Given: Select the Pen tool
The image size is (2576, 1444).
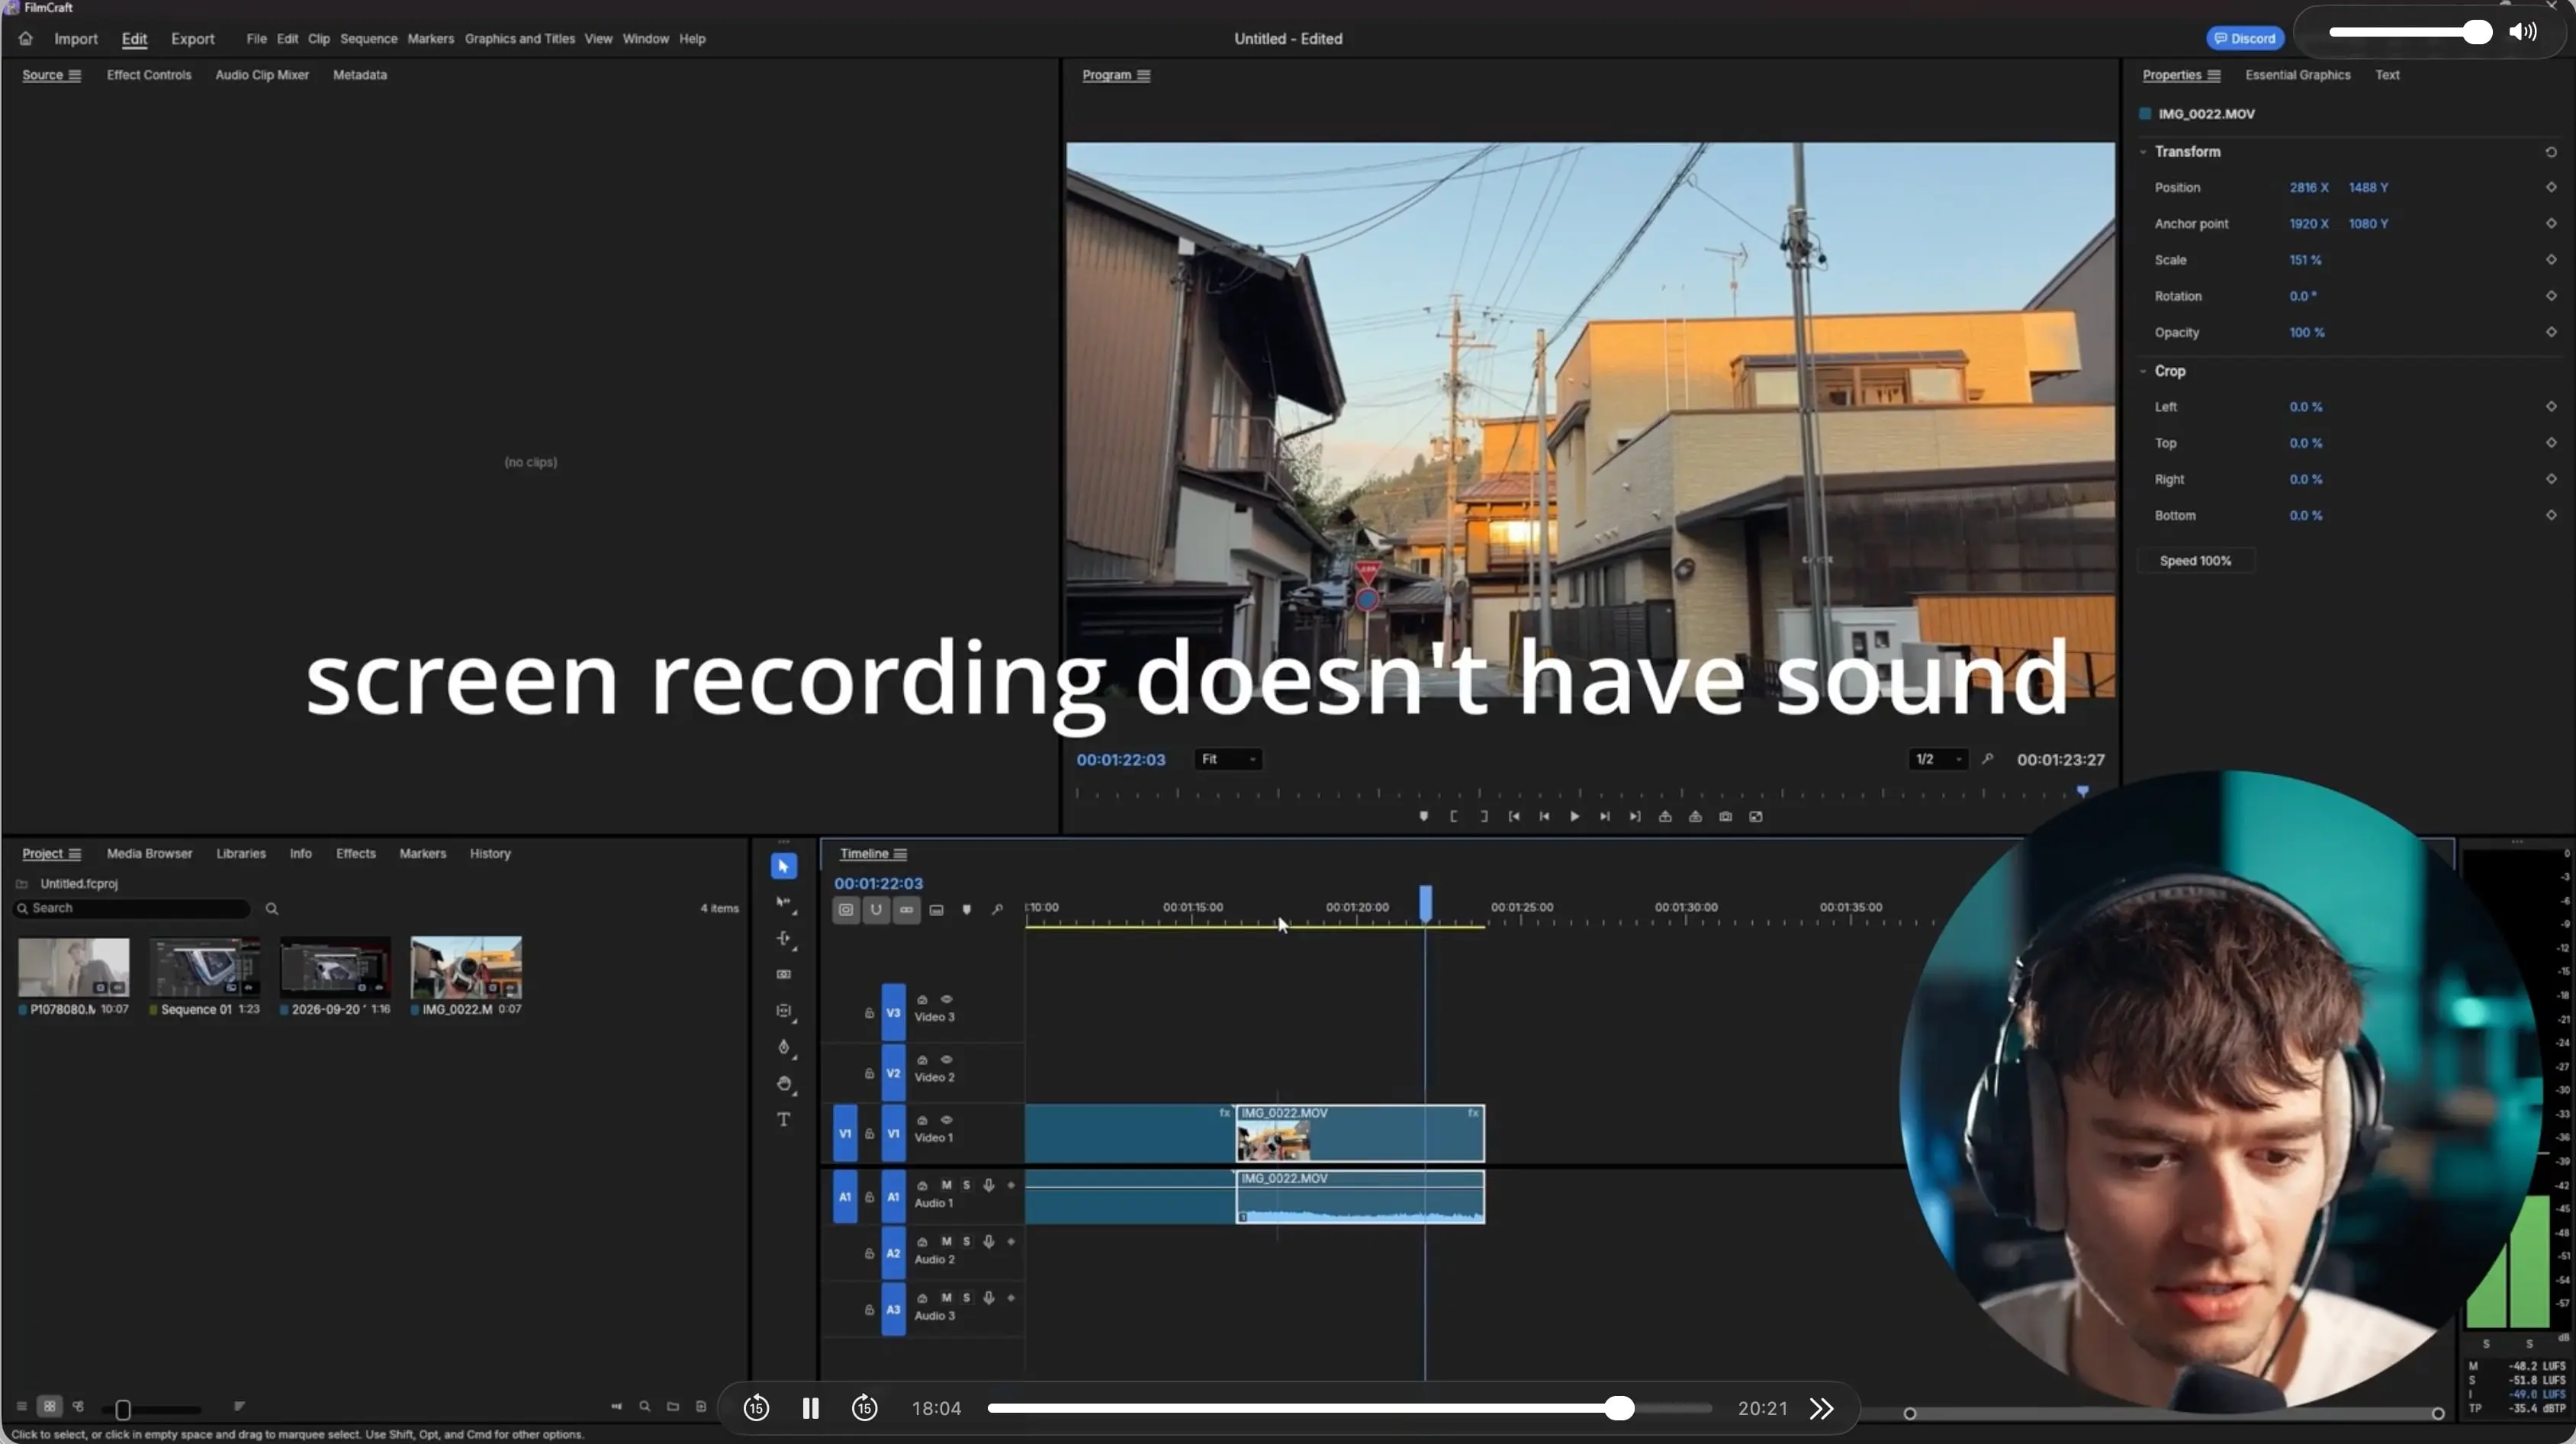Looking at the screenshot, I should pyautogui.click(x=783, y=1047).
